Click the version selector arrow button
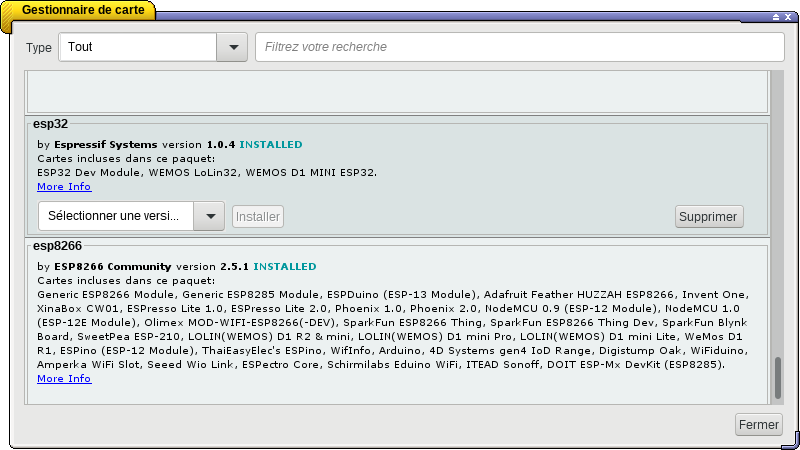 click(209, 216)
